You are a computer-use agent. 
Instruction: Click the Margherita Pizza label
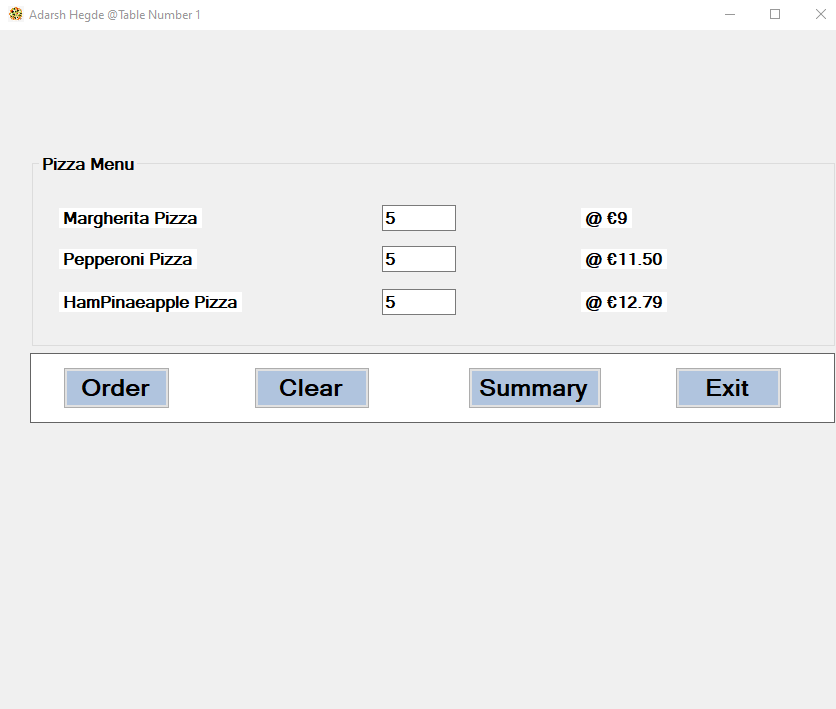point(129,217)
